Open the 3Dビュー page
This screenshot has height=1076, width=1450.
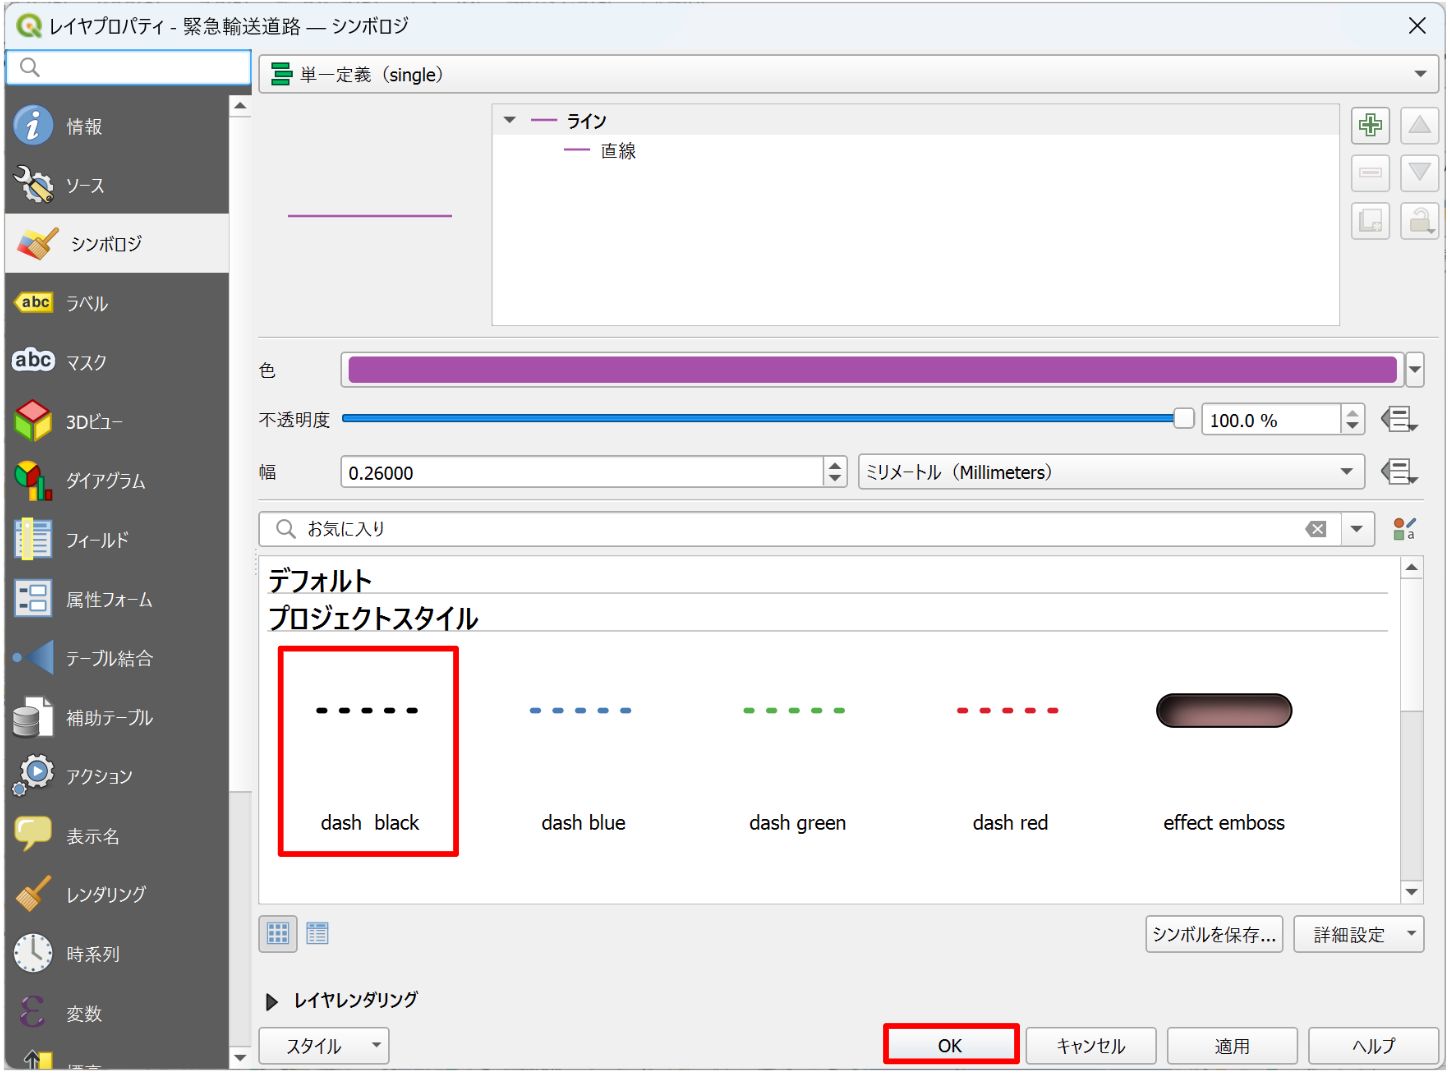117,421
